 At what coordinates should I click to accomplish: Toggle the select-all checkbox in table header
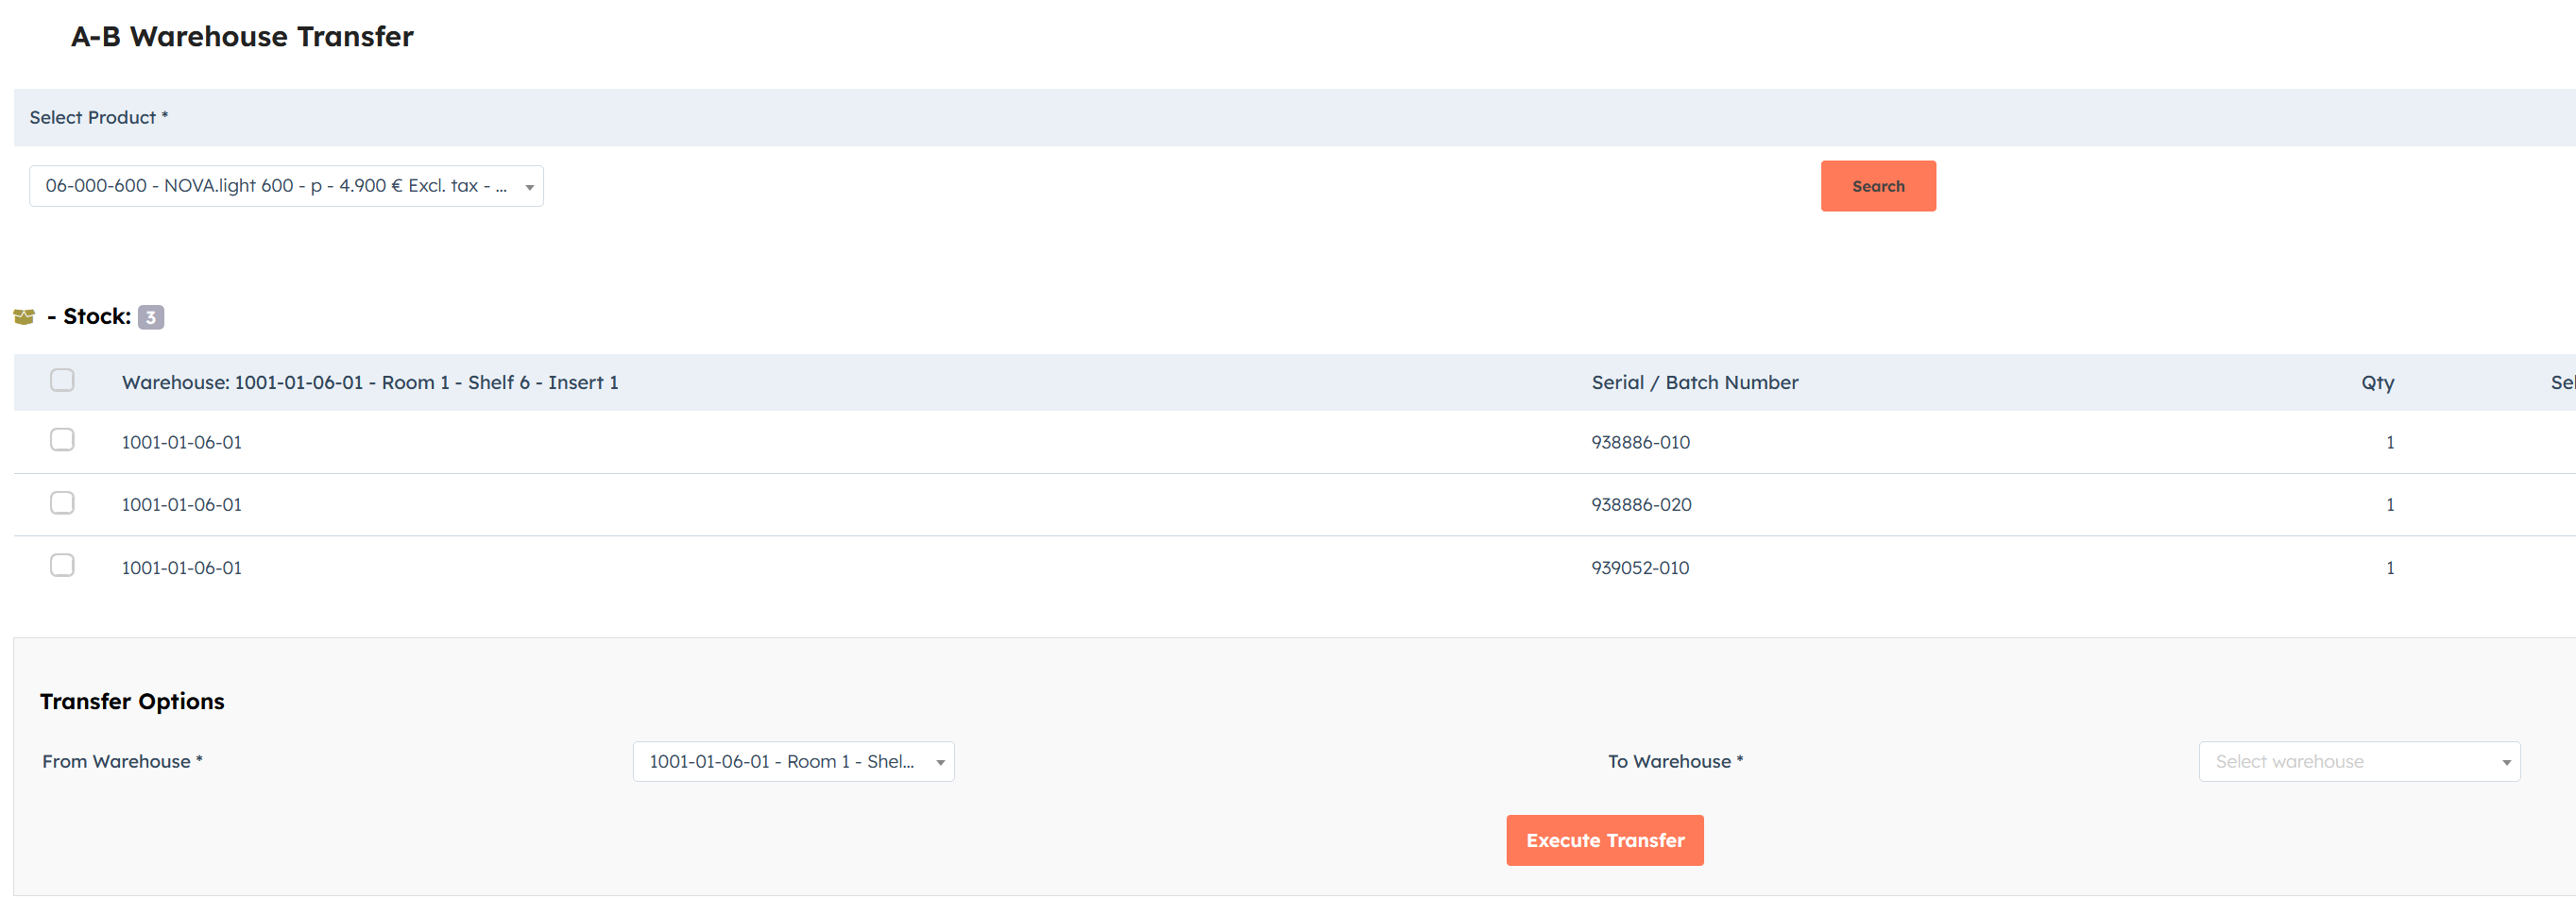62,380
